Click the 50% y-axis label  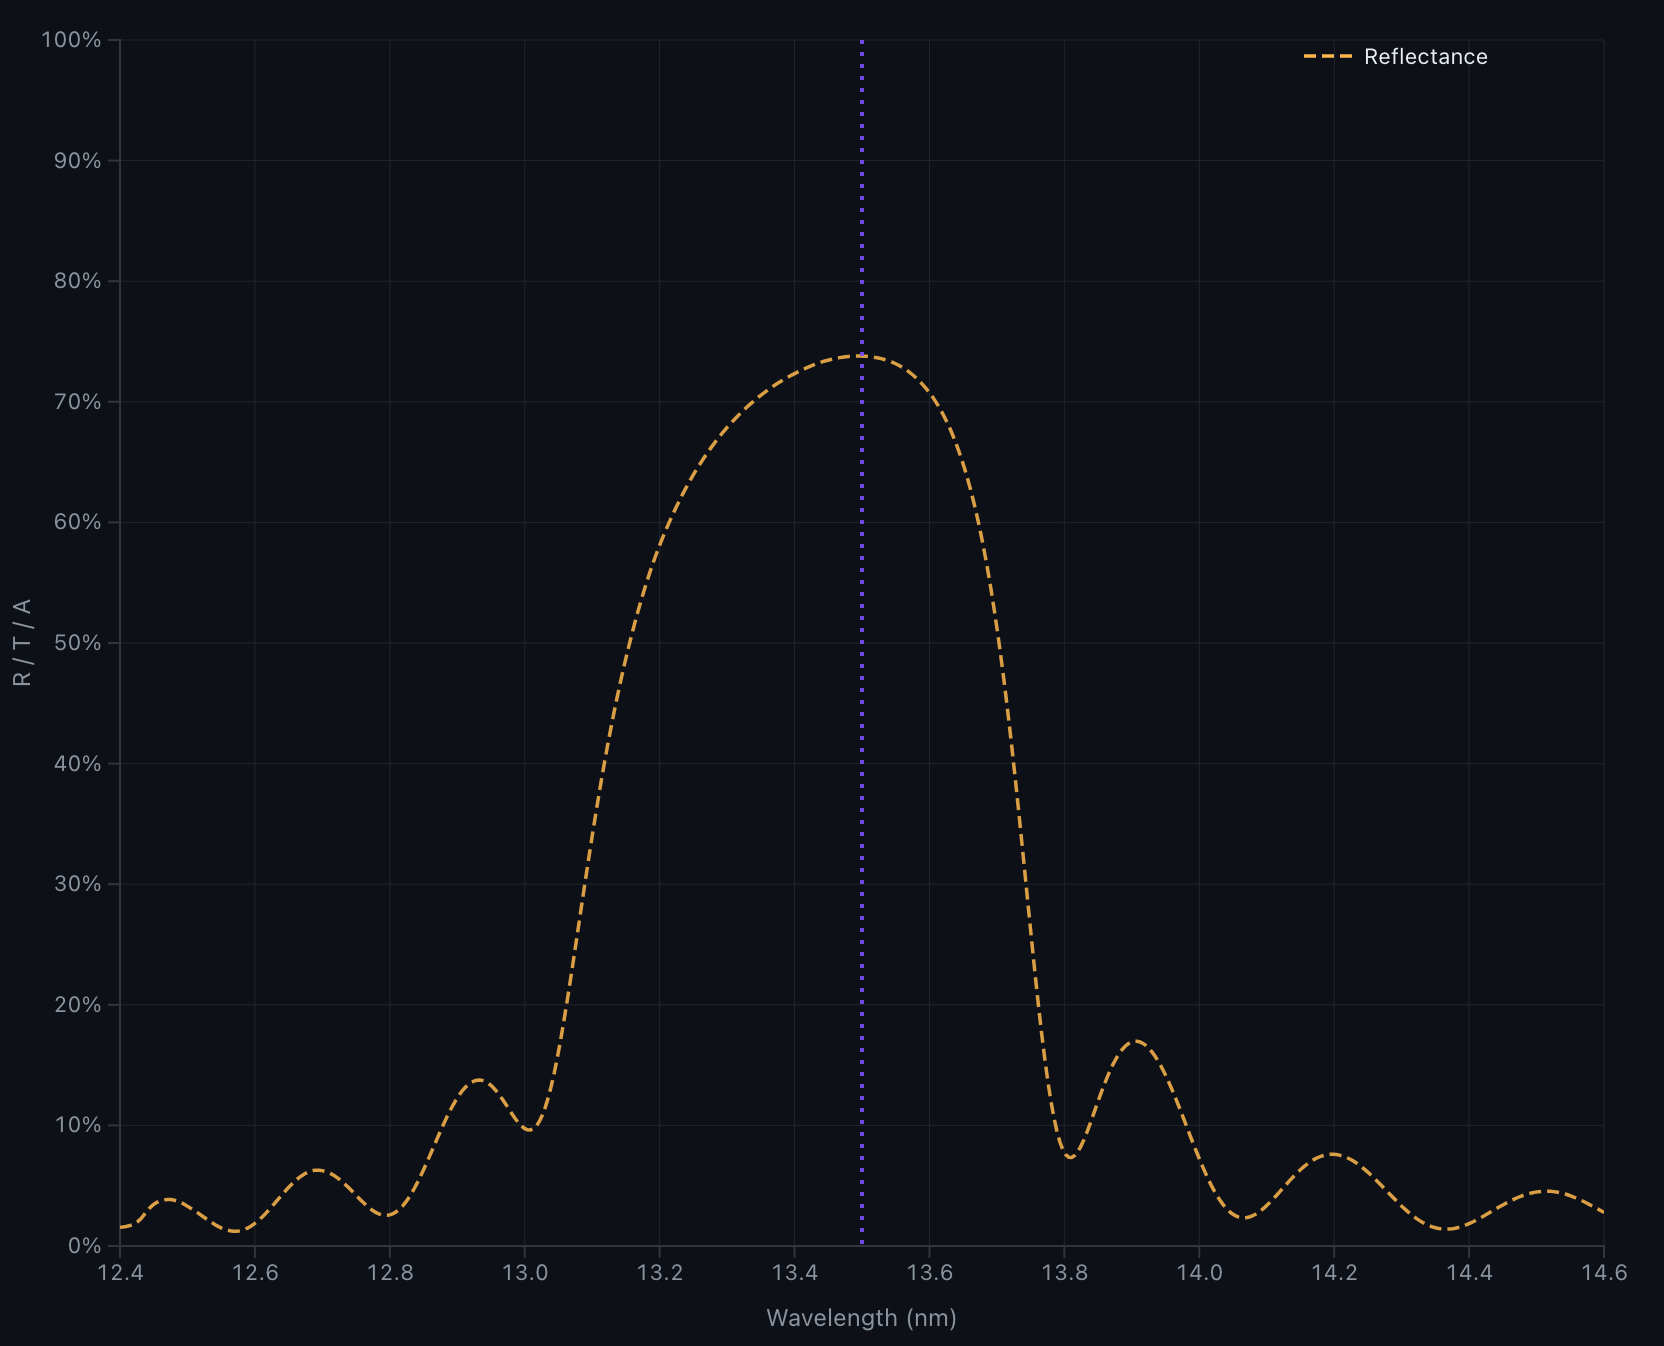point(77,643)
